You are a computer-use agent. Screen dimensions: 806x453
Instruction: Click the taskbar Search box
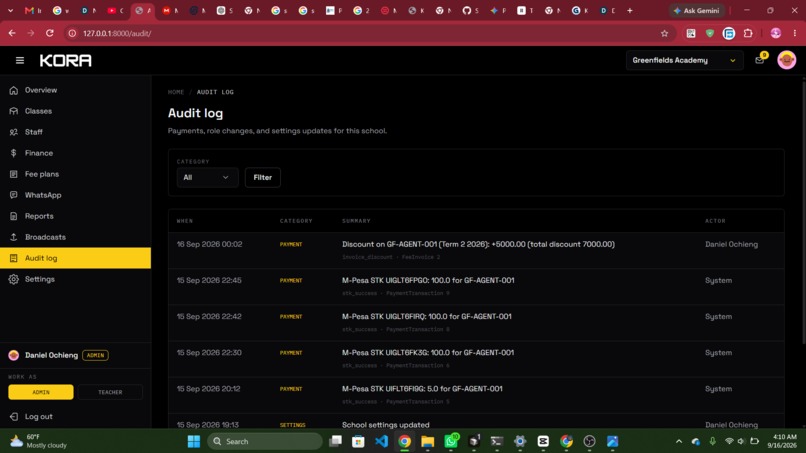click(265, 441)
